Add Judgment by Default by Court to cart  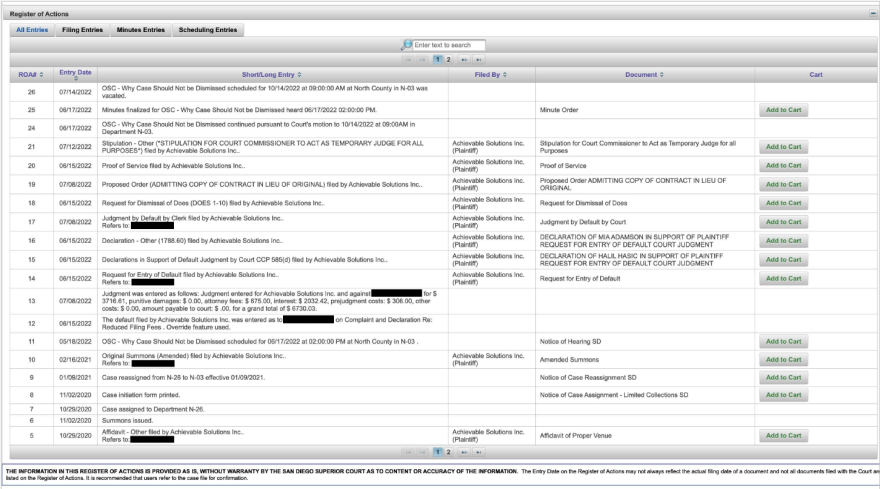[x=783, y=222]
